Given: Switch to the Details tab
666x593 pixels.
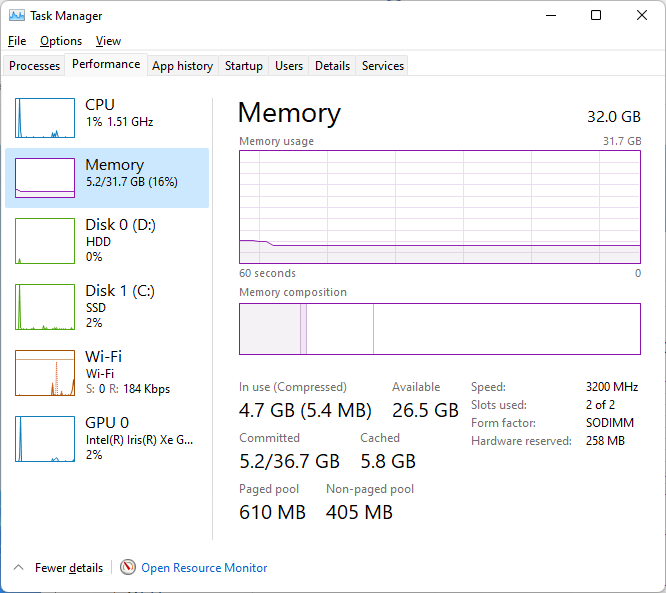Looking at the screenshot, I should tap(332, 66).
